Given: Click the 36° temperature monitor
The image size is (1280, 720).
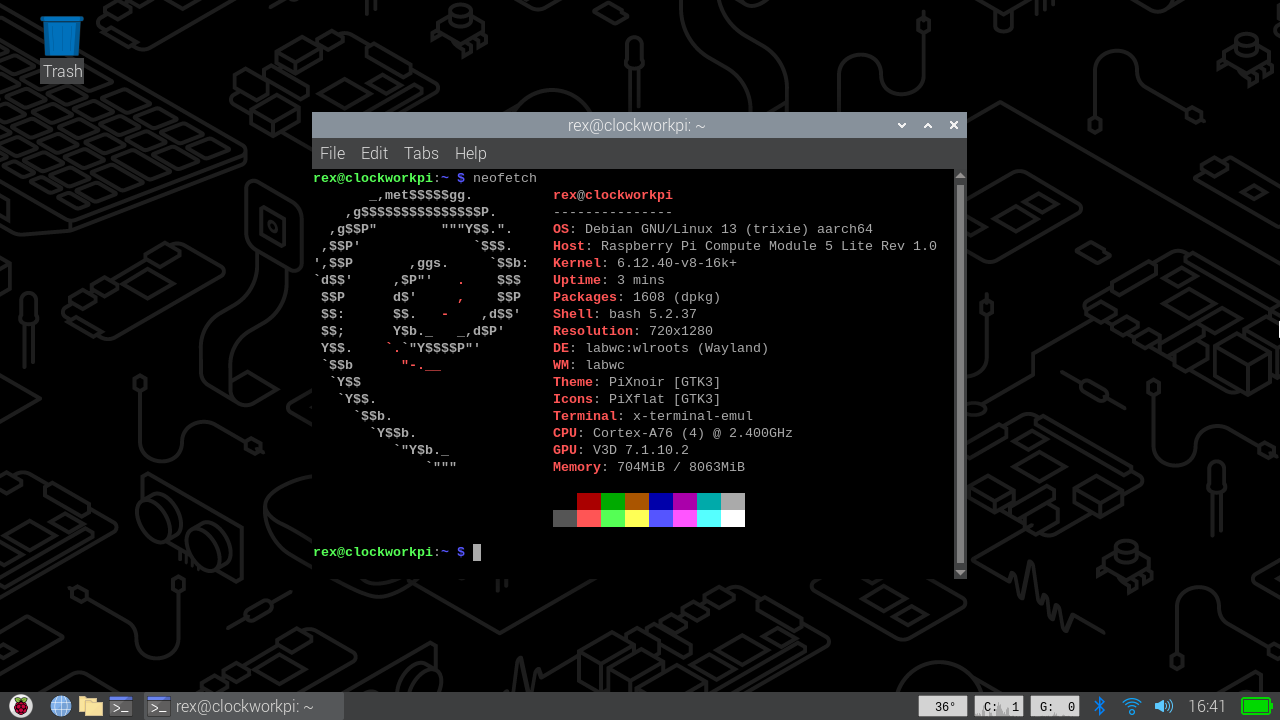Looking at the screenshot, I should pyautogui.click(x=943, y=706).
